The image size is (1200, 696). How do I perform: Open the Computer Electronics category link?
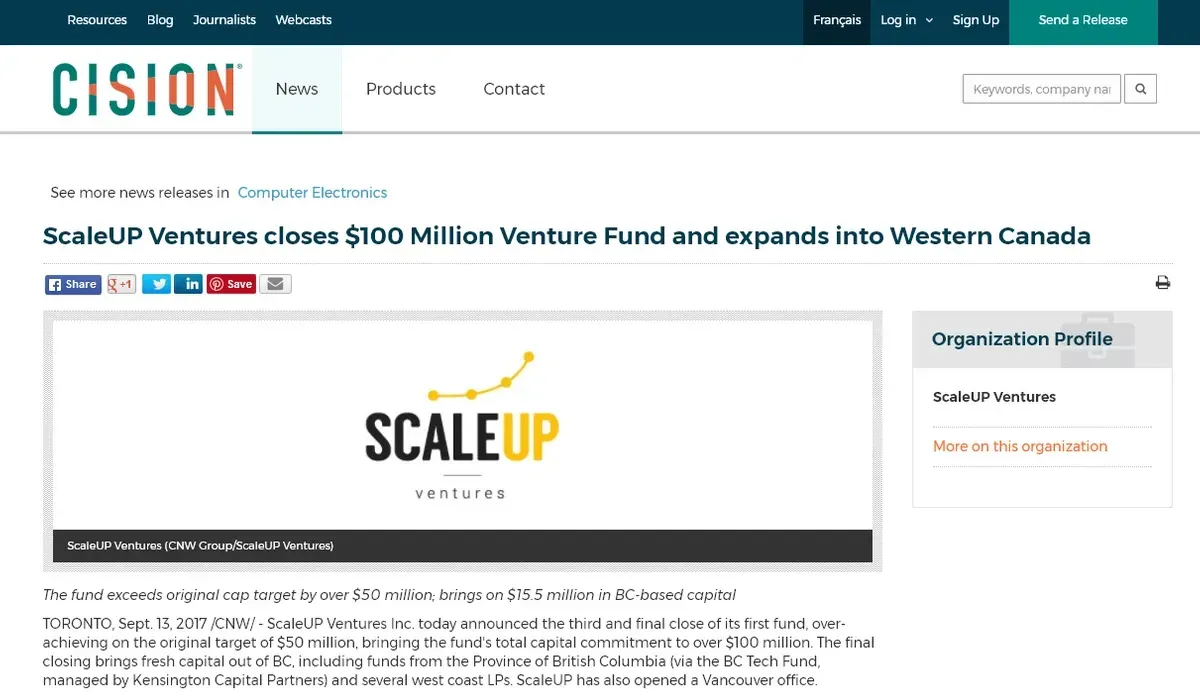[312, 193]
